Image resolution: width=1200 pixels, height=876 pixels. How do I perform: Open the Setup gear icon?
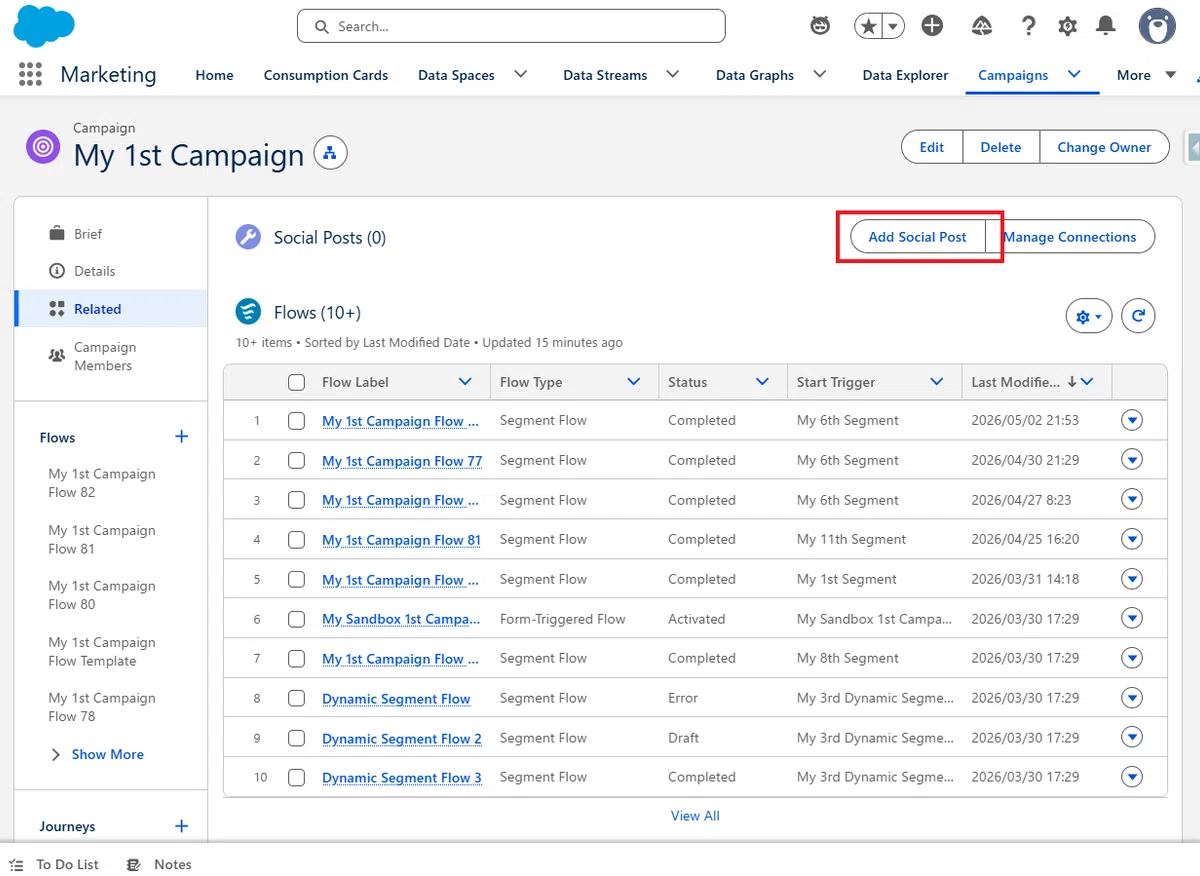click(1068, 26)
